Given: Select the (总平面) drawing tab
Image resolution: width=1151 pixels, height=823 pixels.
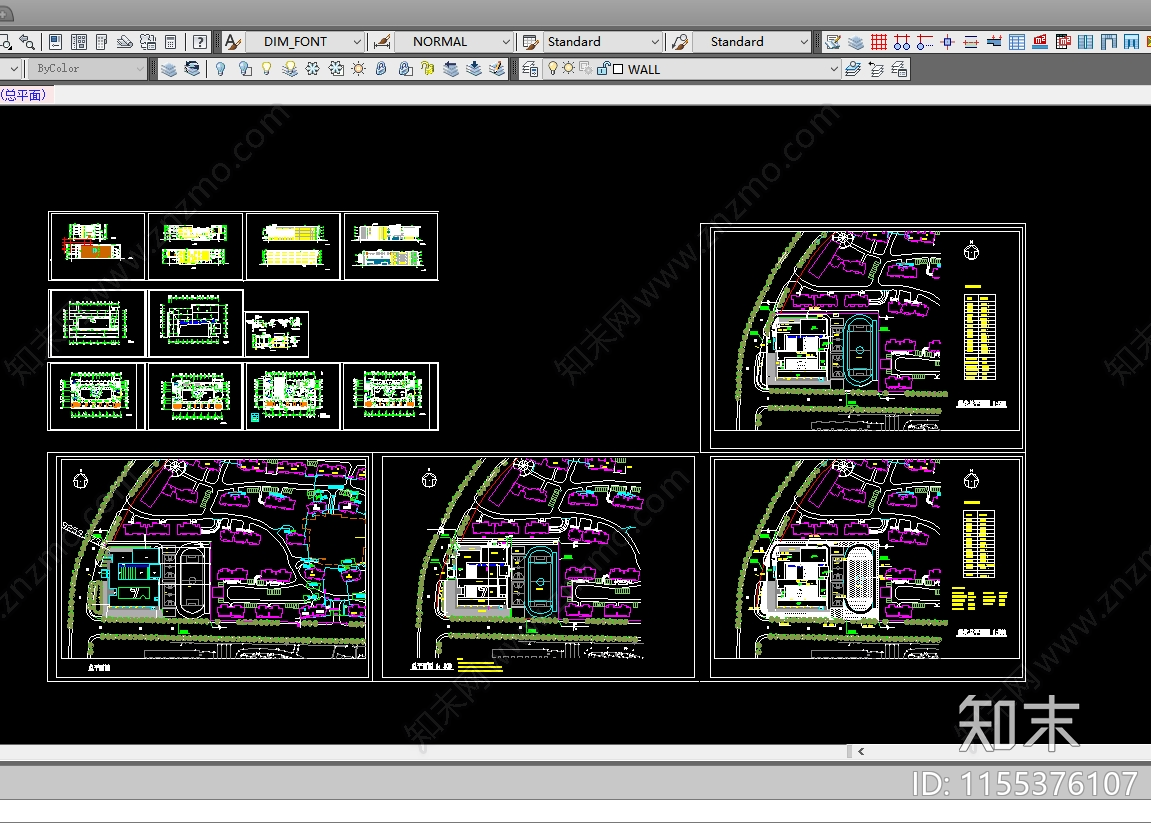Looking at the screenshot, I should [x=24, y=95].
